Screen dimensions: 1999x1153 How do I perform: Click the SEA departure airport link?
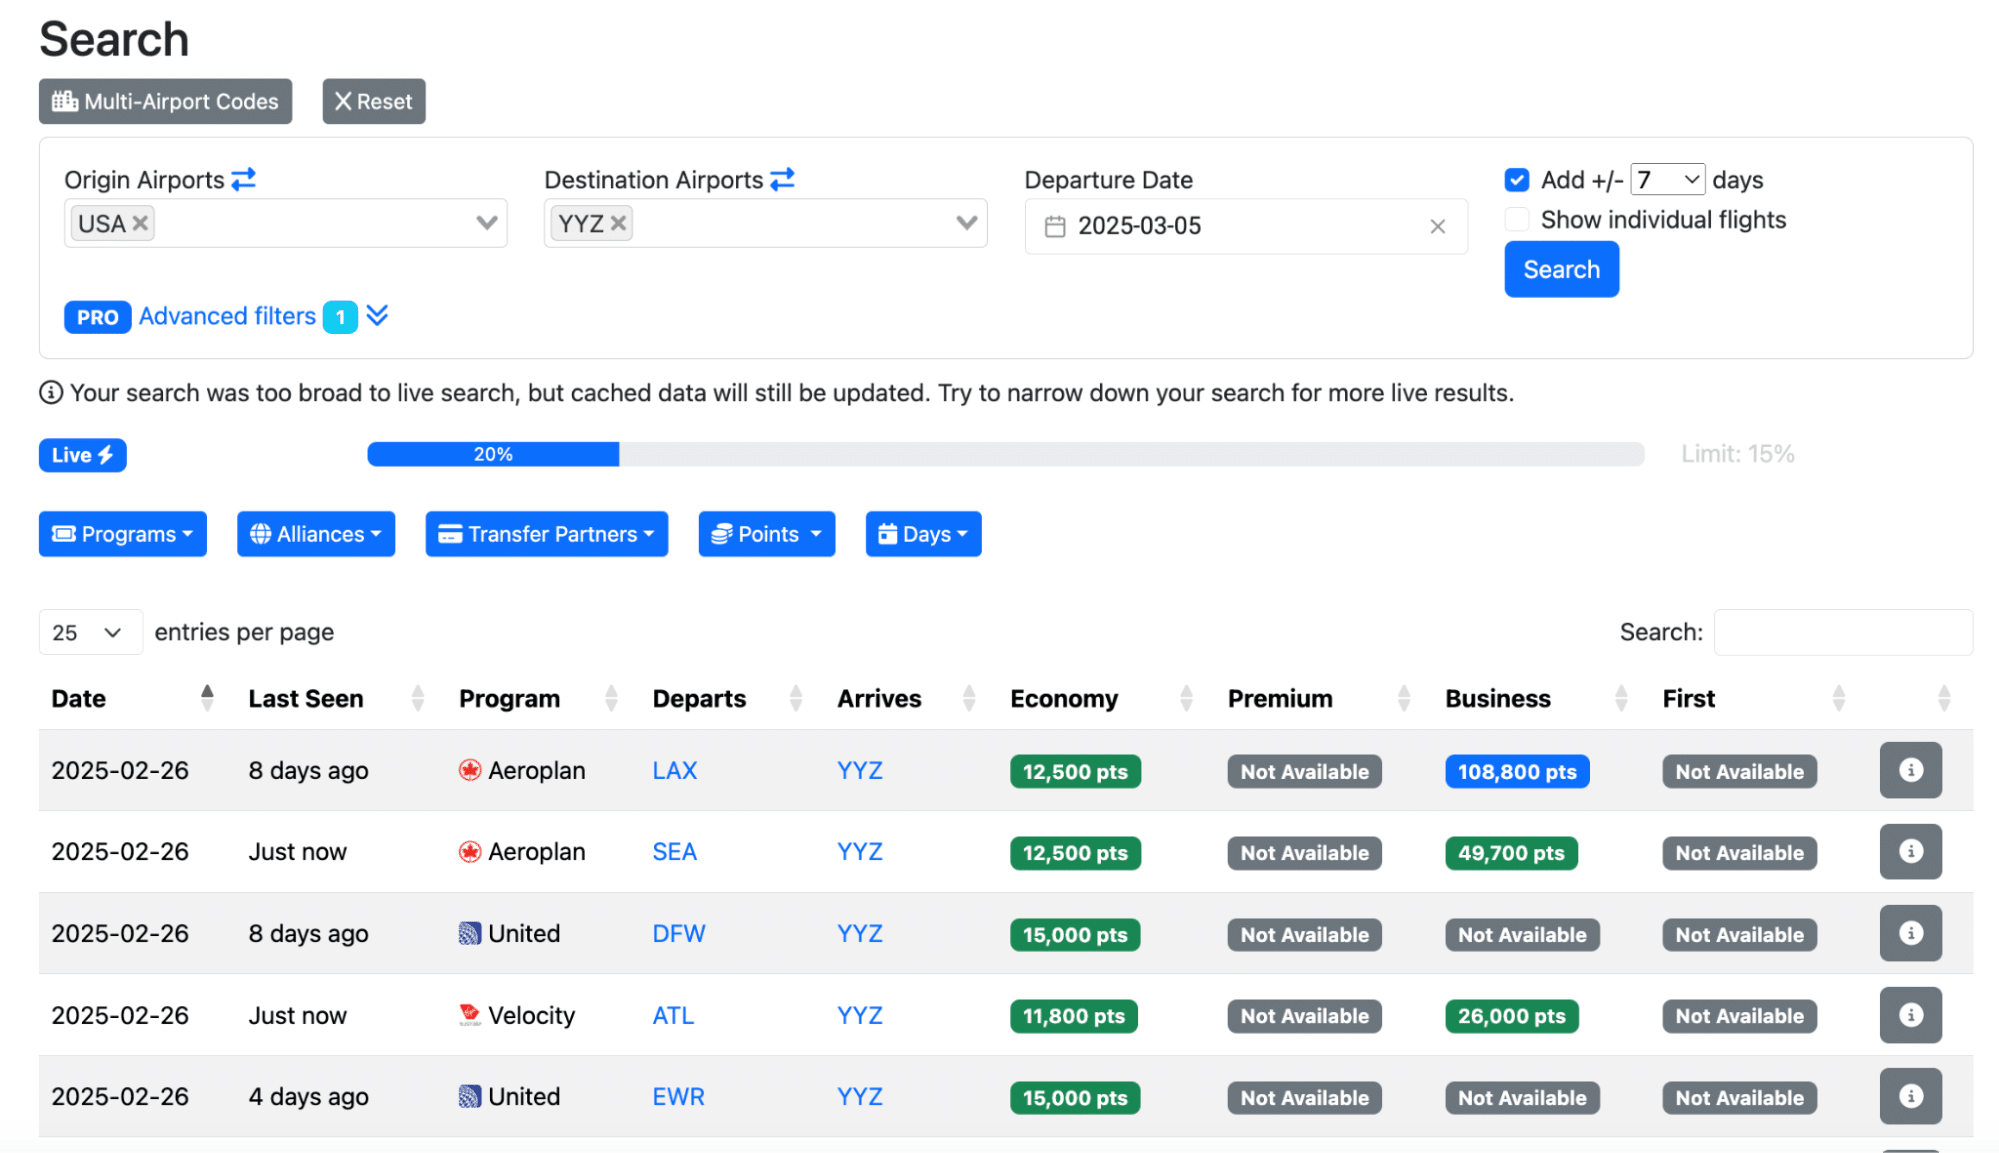674,852
